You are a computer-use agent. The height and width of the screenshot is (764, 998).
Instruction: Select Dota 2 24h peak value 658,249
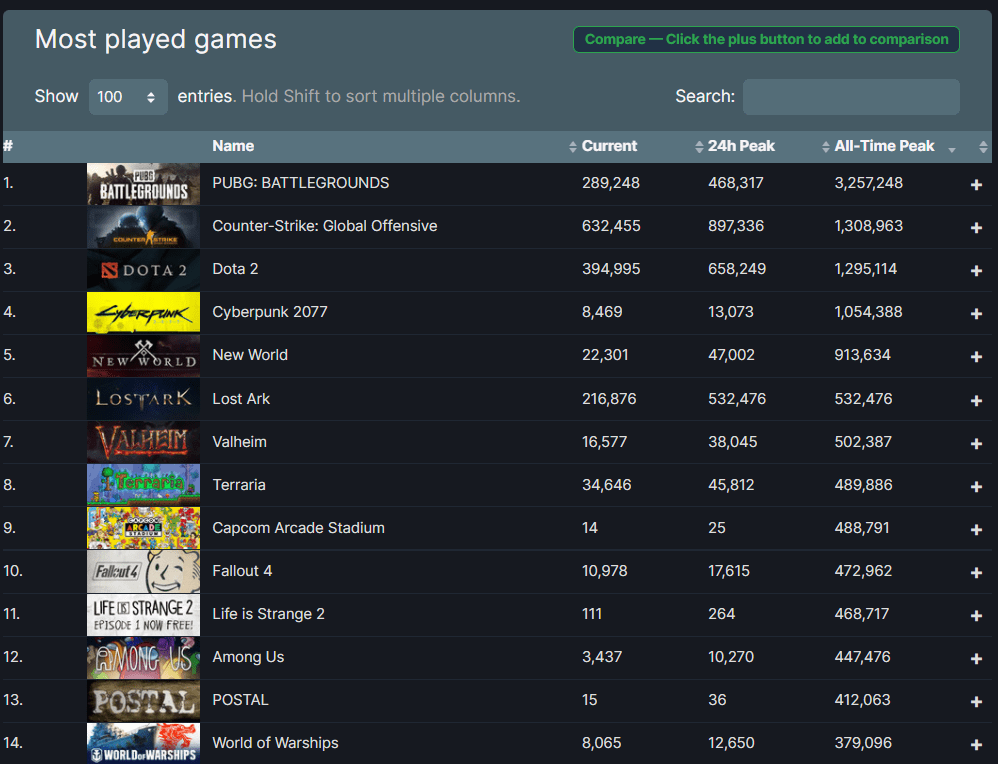[x=737, y=269]
